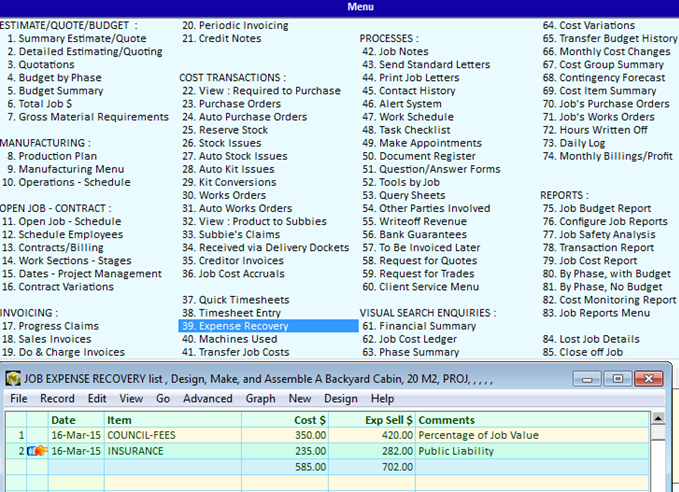
Task: Open 8. Production Plan
Action: (x=52, y=156)
